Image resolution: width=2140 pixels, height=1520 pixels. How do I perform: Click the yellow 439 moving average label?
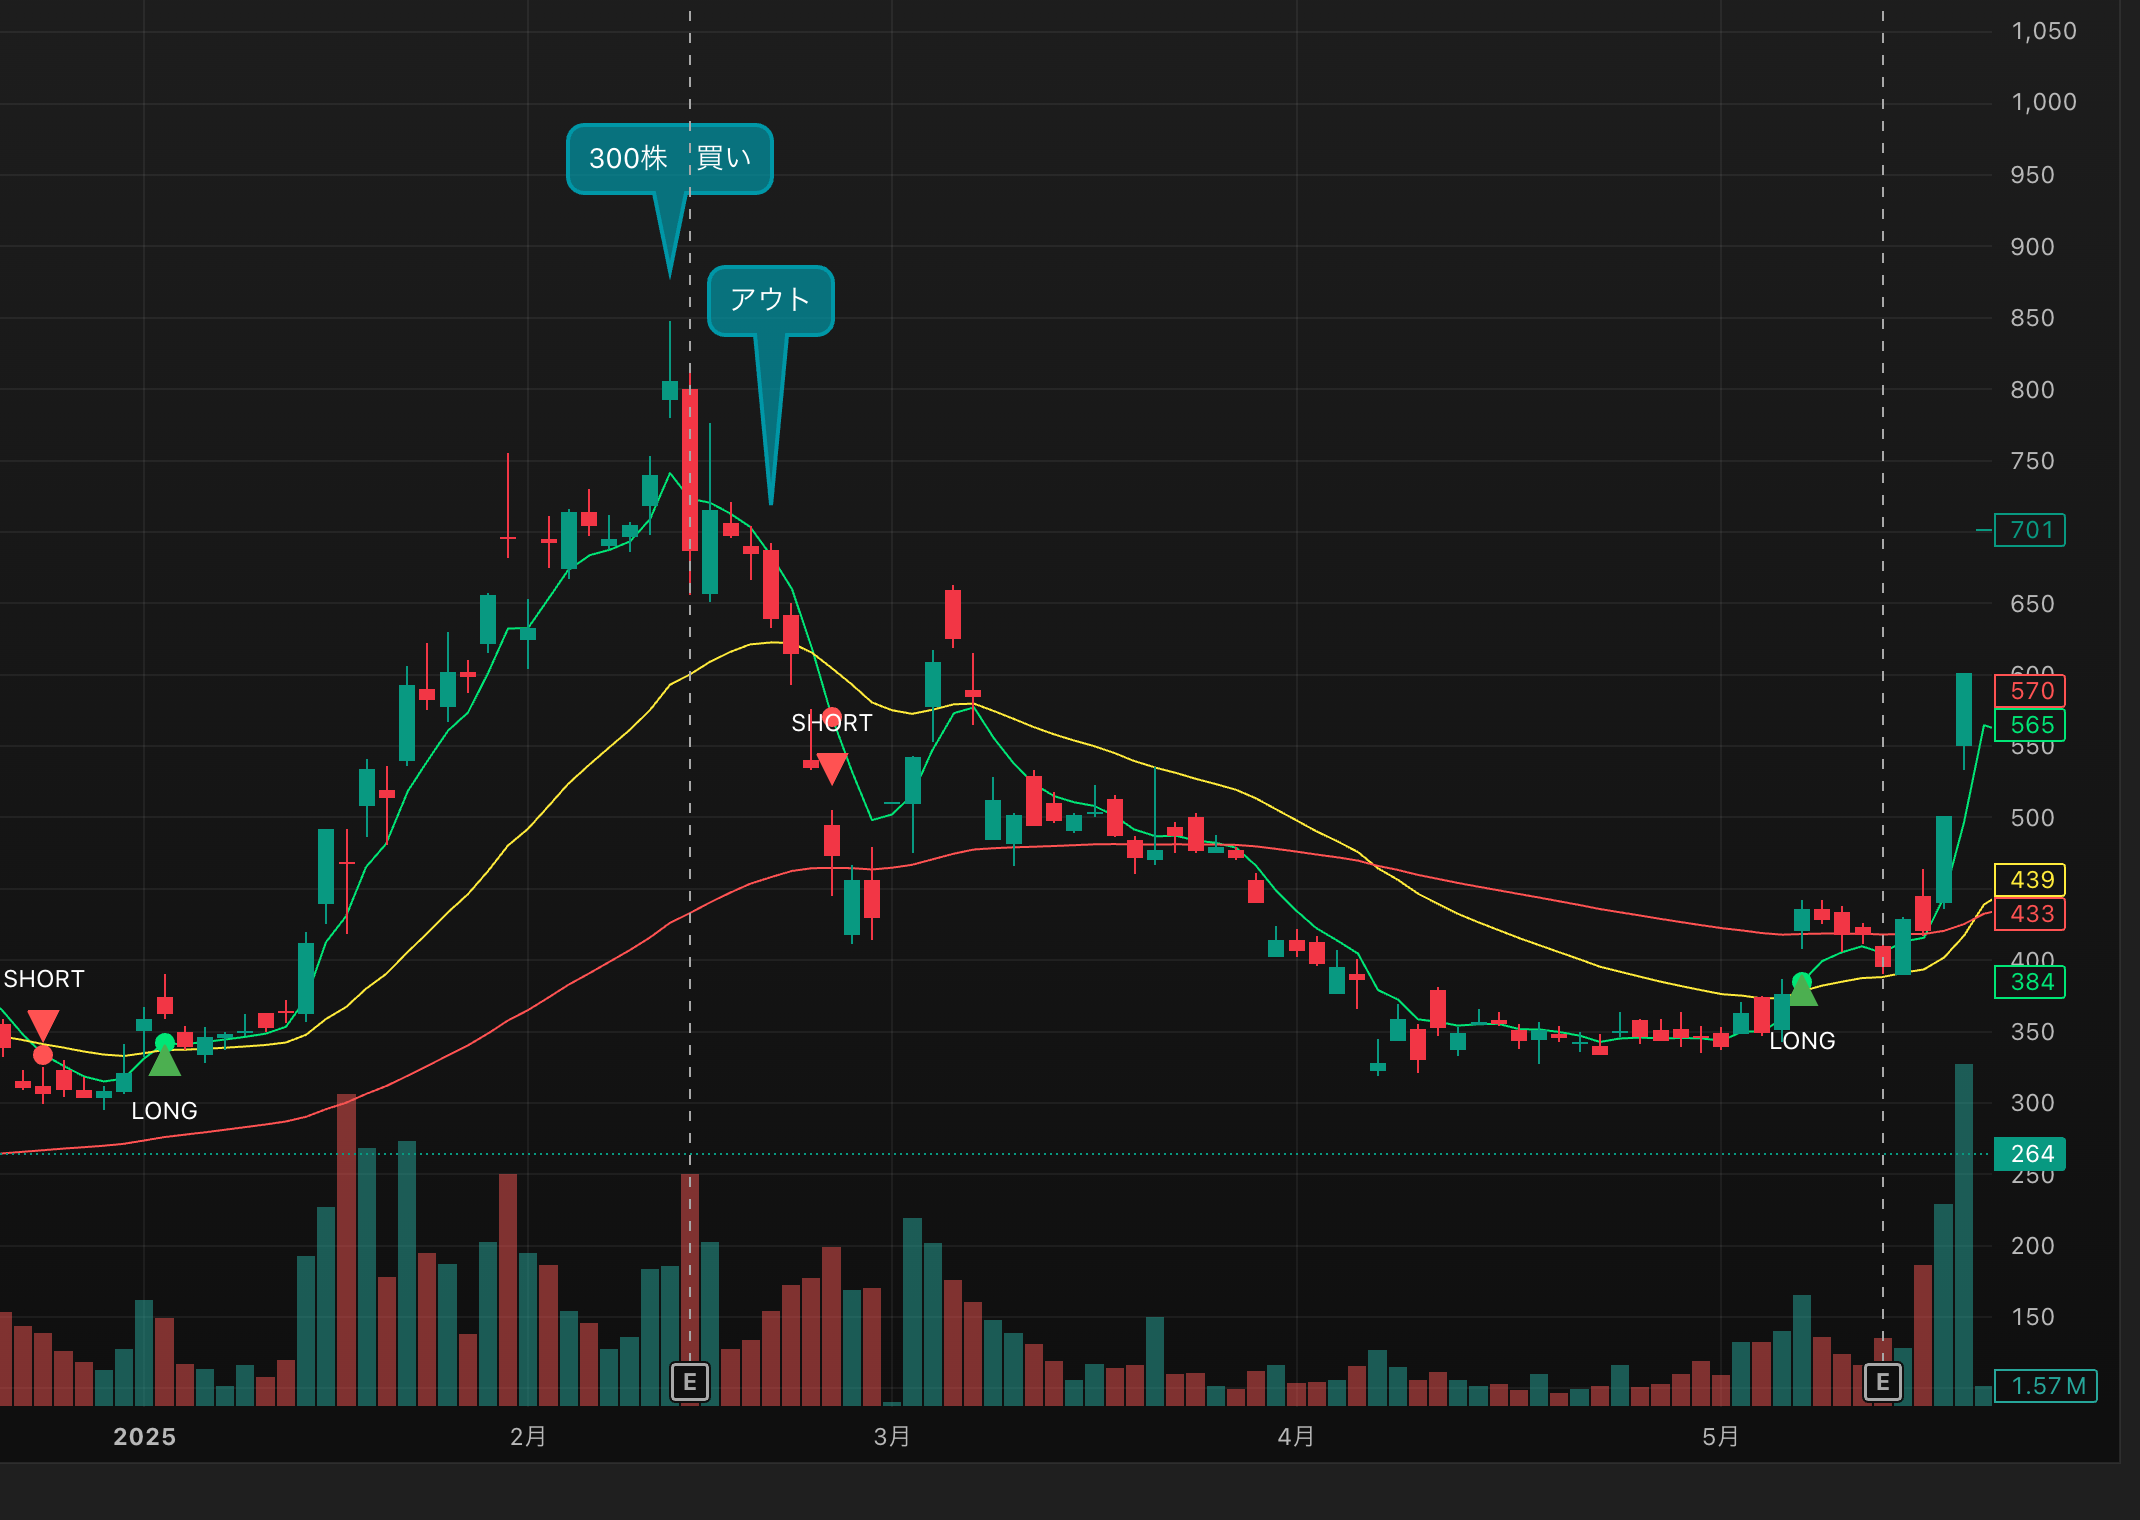2029,880
